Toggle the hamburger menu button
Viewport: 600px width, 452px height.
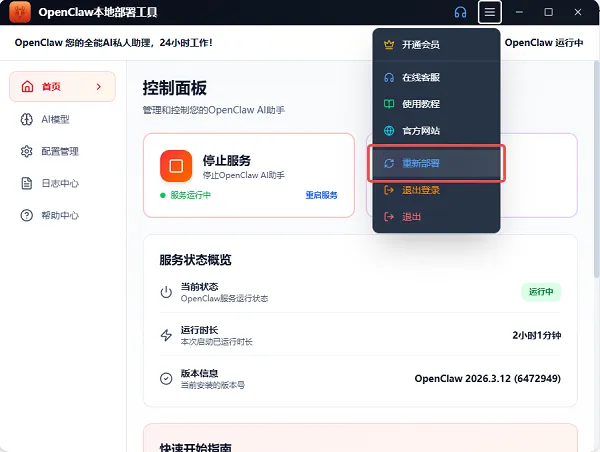point(490,12)
